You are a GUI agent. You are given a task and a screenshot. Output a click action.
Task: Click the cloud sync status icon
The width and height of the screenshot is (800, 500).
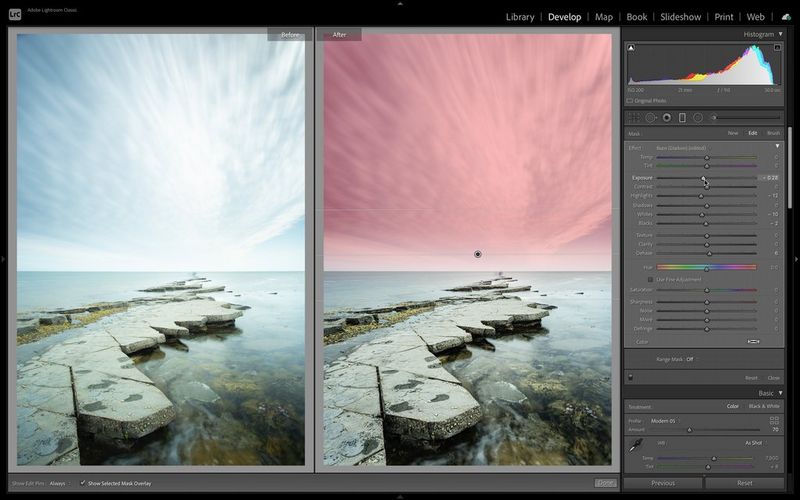click(787, 17)
